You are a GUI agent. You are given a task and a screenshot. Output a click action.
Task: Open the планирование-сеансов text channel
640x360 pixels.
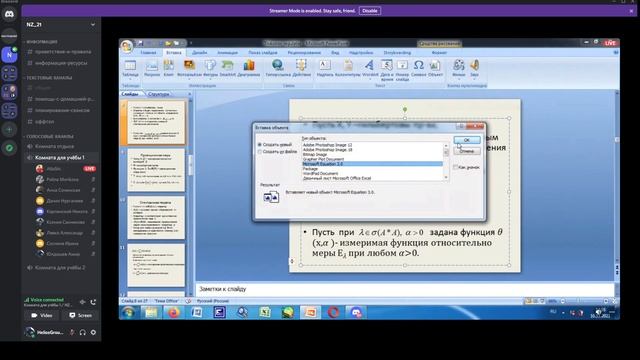(x=60, y=110)
